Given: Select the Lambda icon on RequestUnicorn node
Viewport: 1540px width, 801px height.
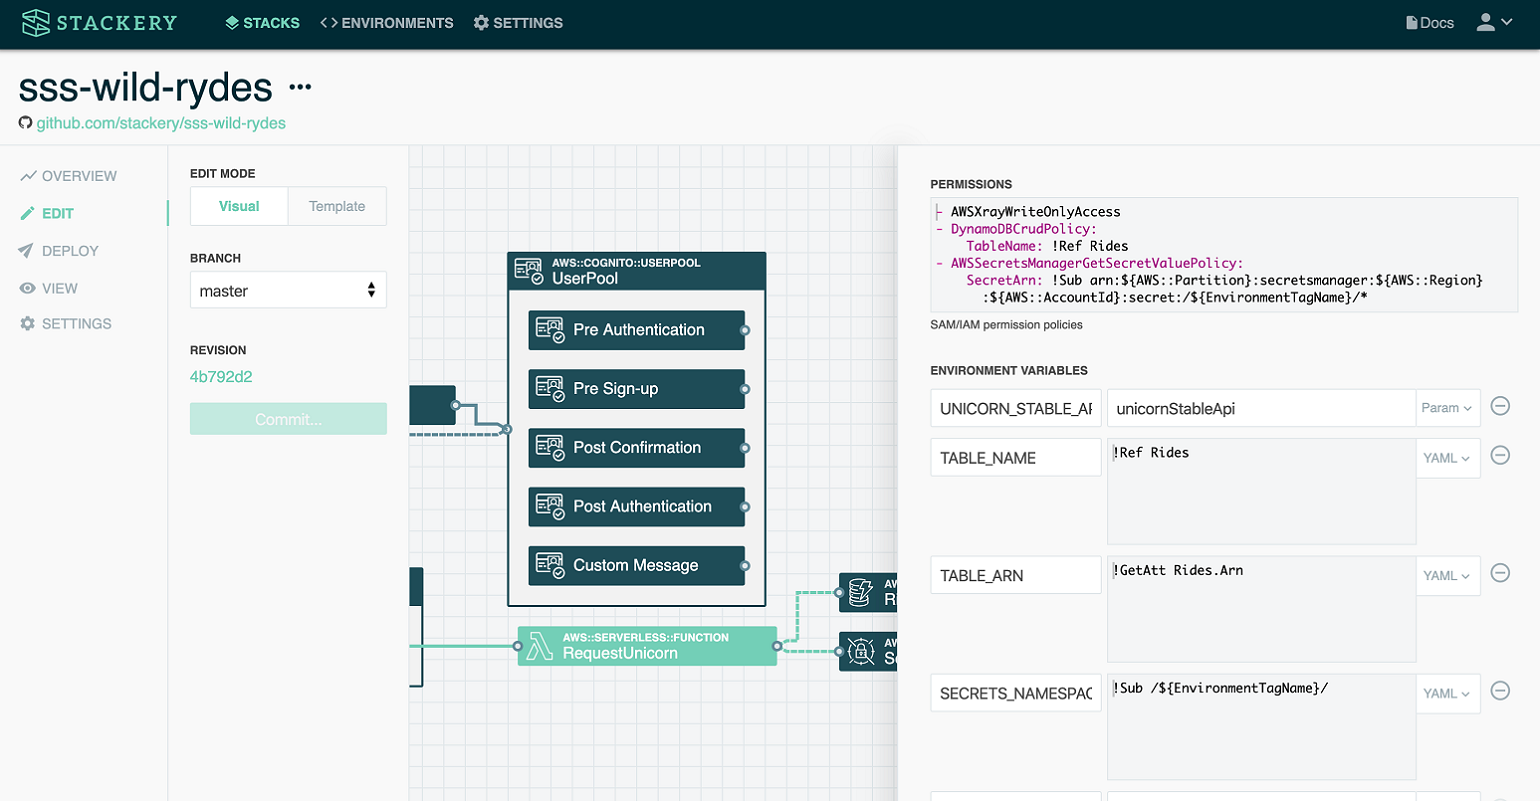Looking at the screenshot, I should tap(540, 646).
